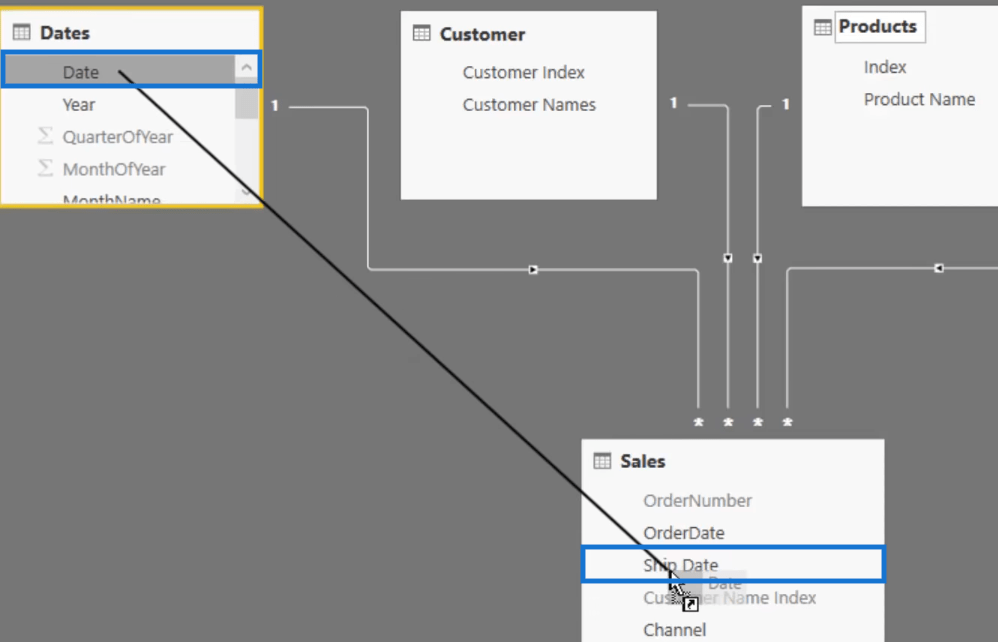Screen dimensions: 998x642
Task: Select the Customer Index field
Action: coord(524,73)
